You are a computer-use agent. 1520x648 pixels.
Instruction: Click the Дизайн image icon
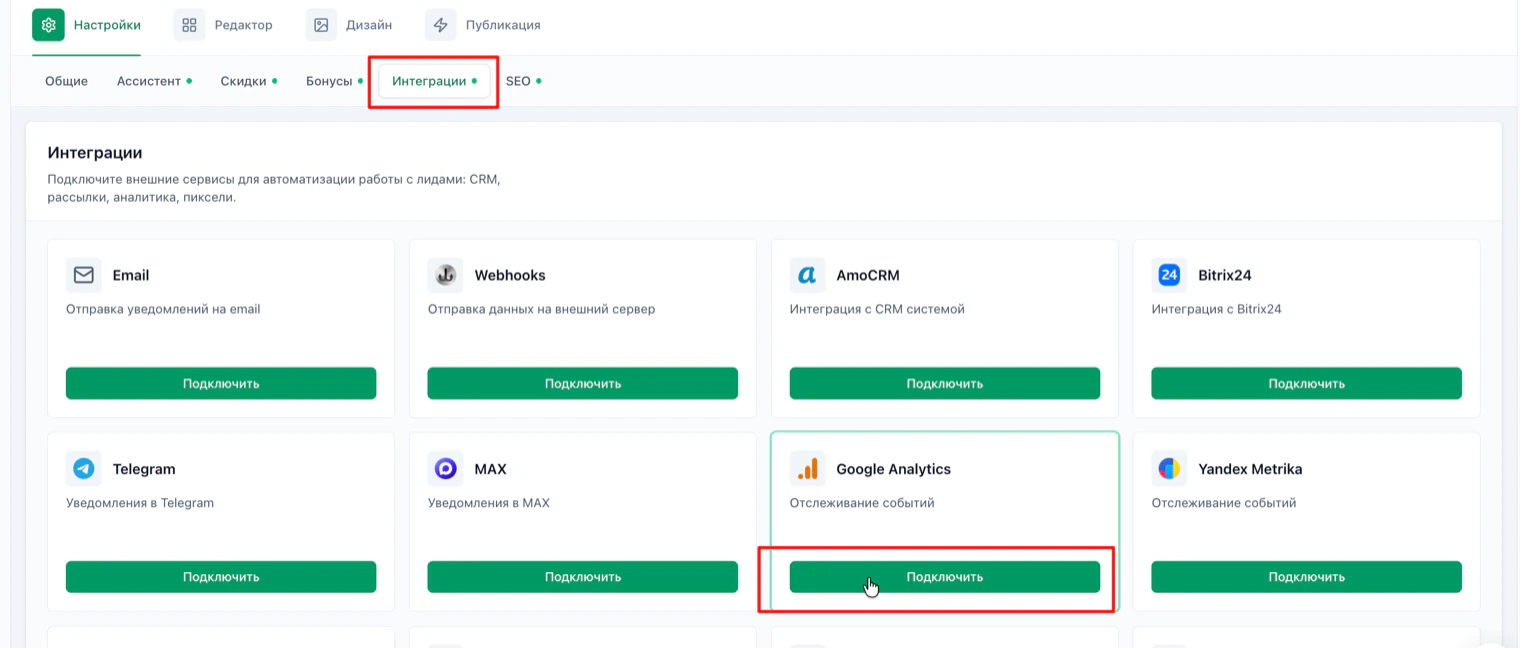pos(321,25)
